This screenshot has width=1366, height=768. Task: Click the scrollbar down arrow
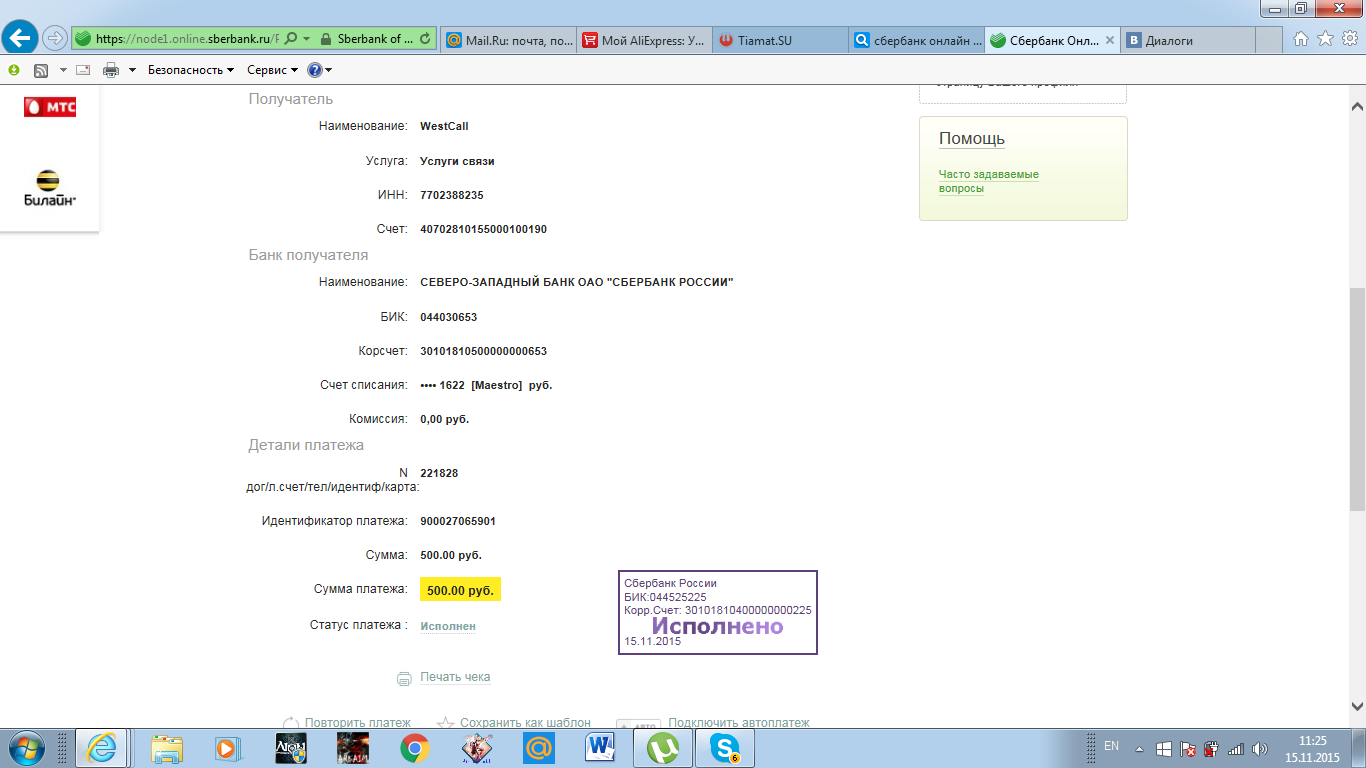pyautogui.click(x=1357, y=706)
